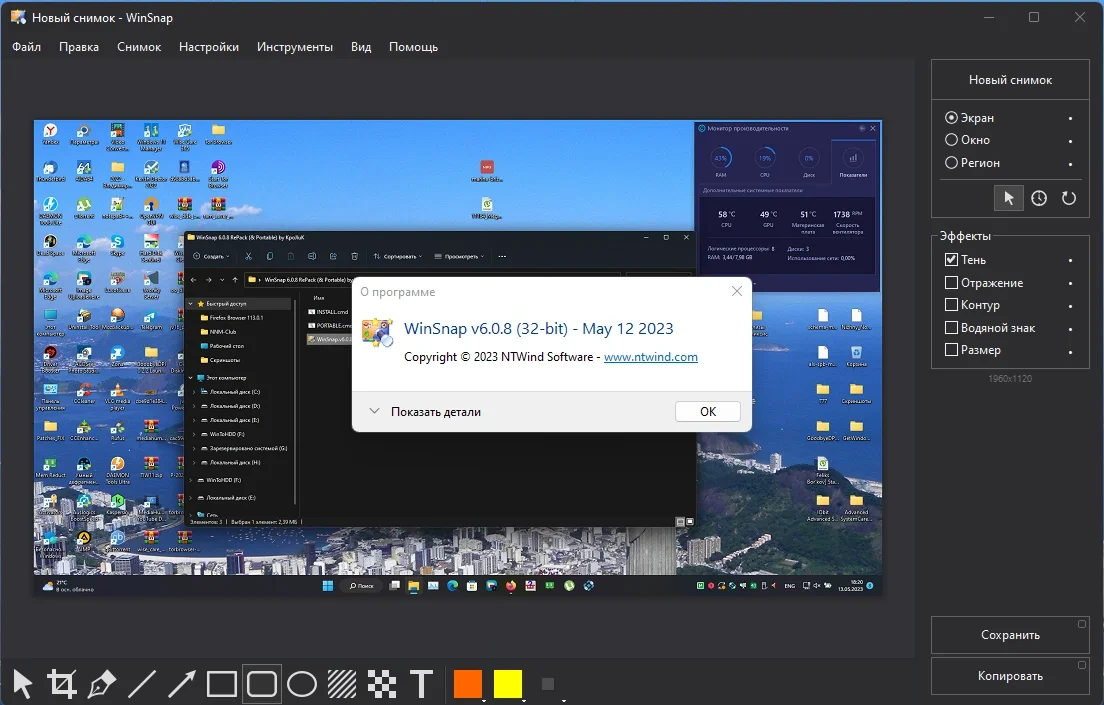
Task: Click the gray line width square
Action: tap(548, 684)
